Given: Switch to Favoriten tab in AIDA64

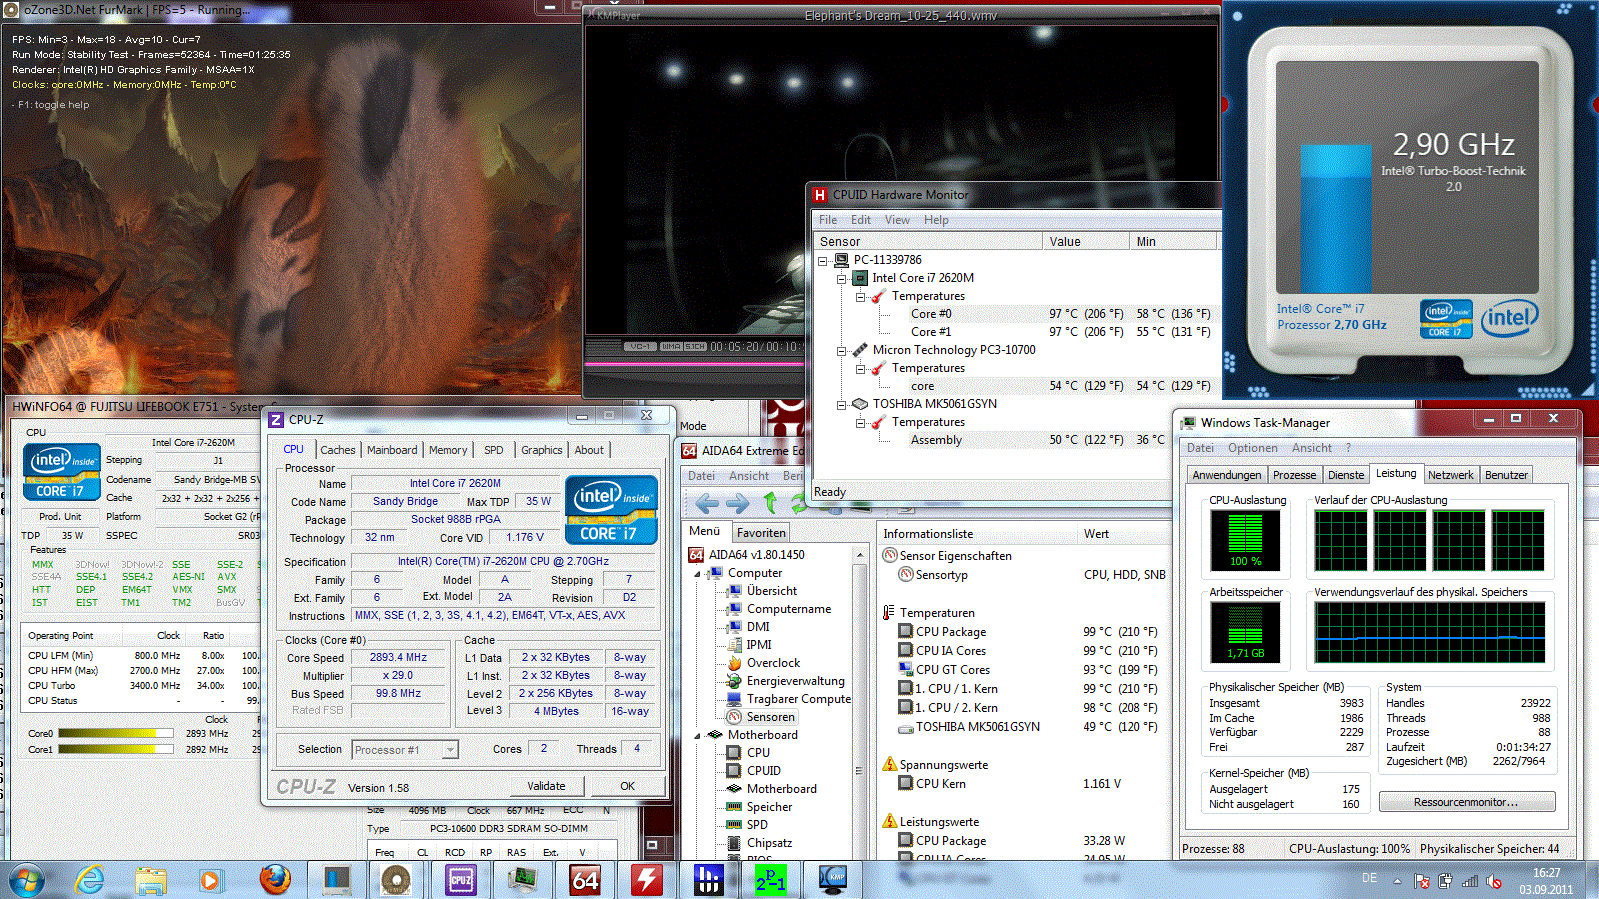Looking at the screenshot, I should pos(761,533).
